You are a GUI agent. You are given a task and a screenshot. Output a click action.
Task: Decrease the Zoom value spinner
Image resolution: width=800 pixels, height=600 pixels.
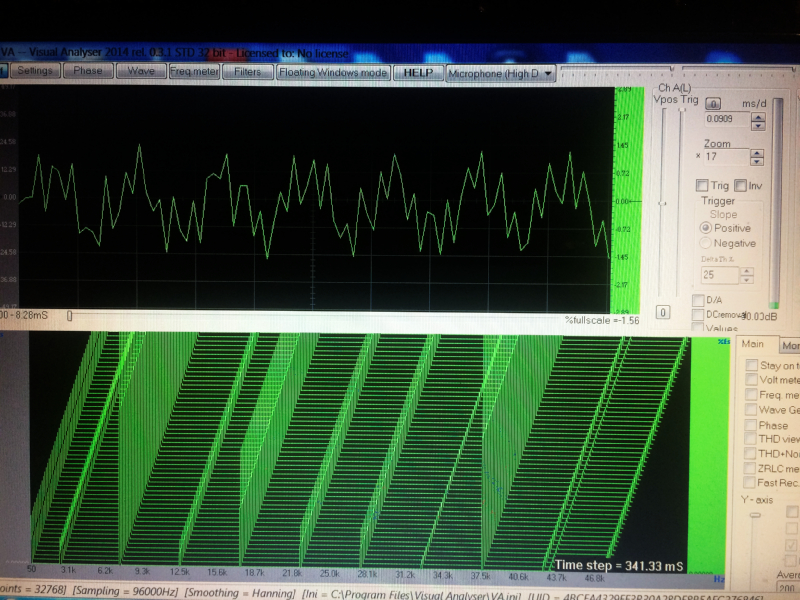click(754, 160)
